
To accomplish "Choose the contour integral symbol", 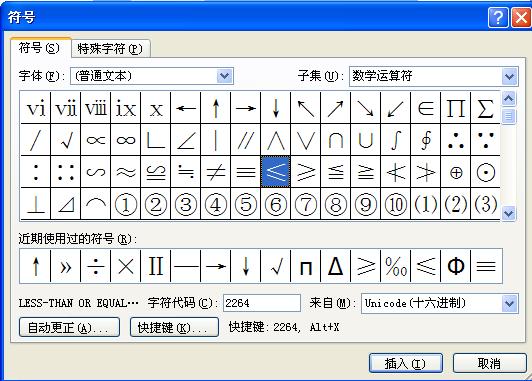I will click(425, 140).
